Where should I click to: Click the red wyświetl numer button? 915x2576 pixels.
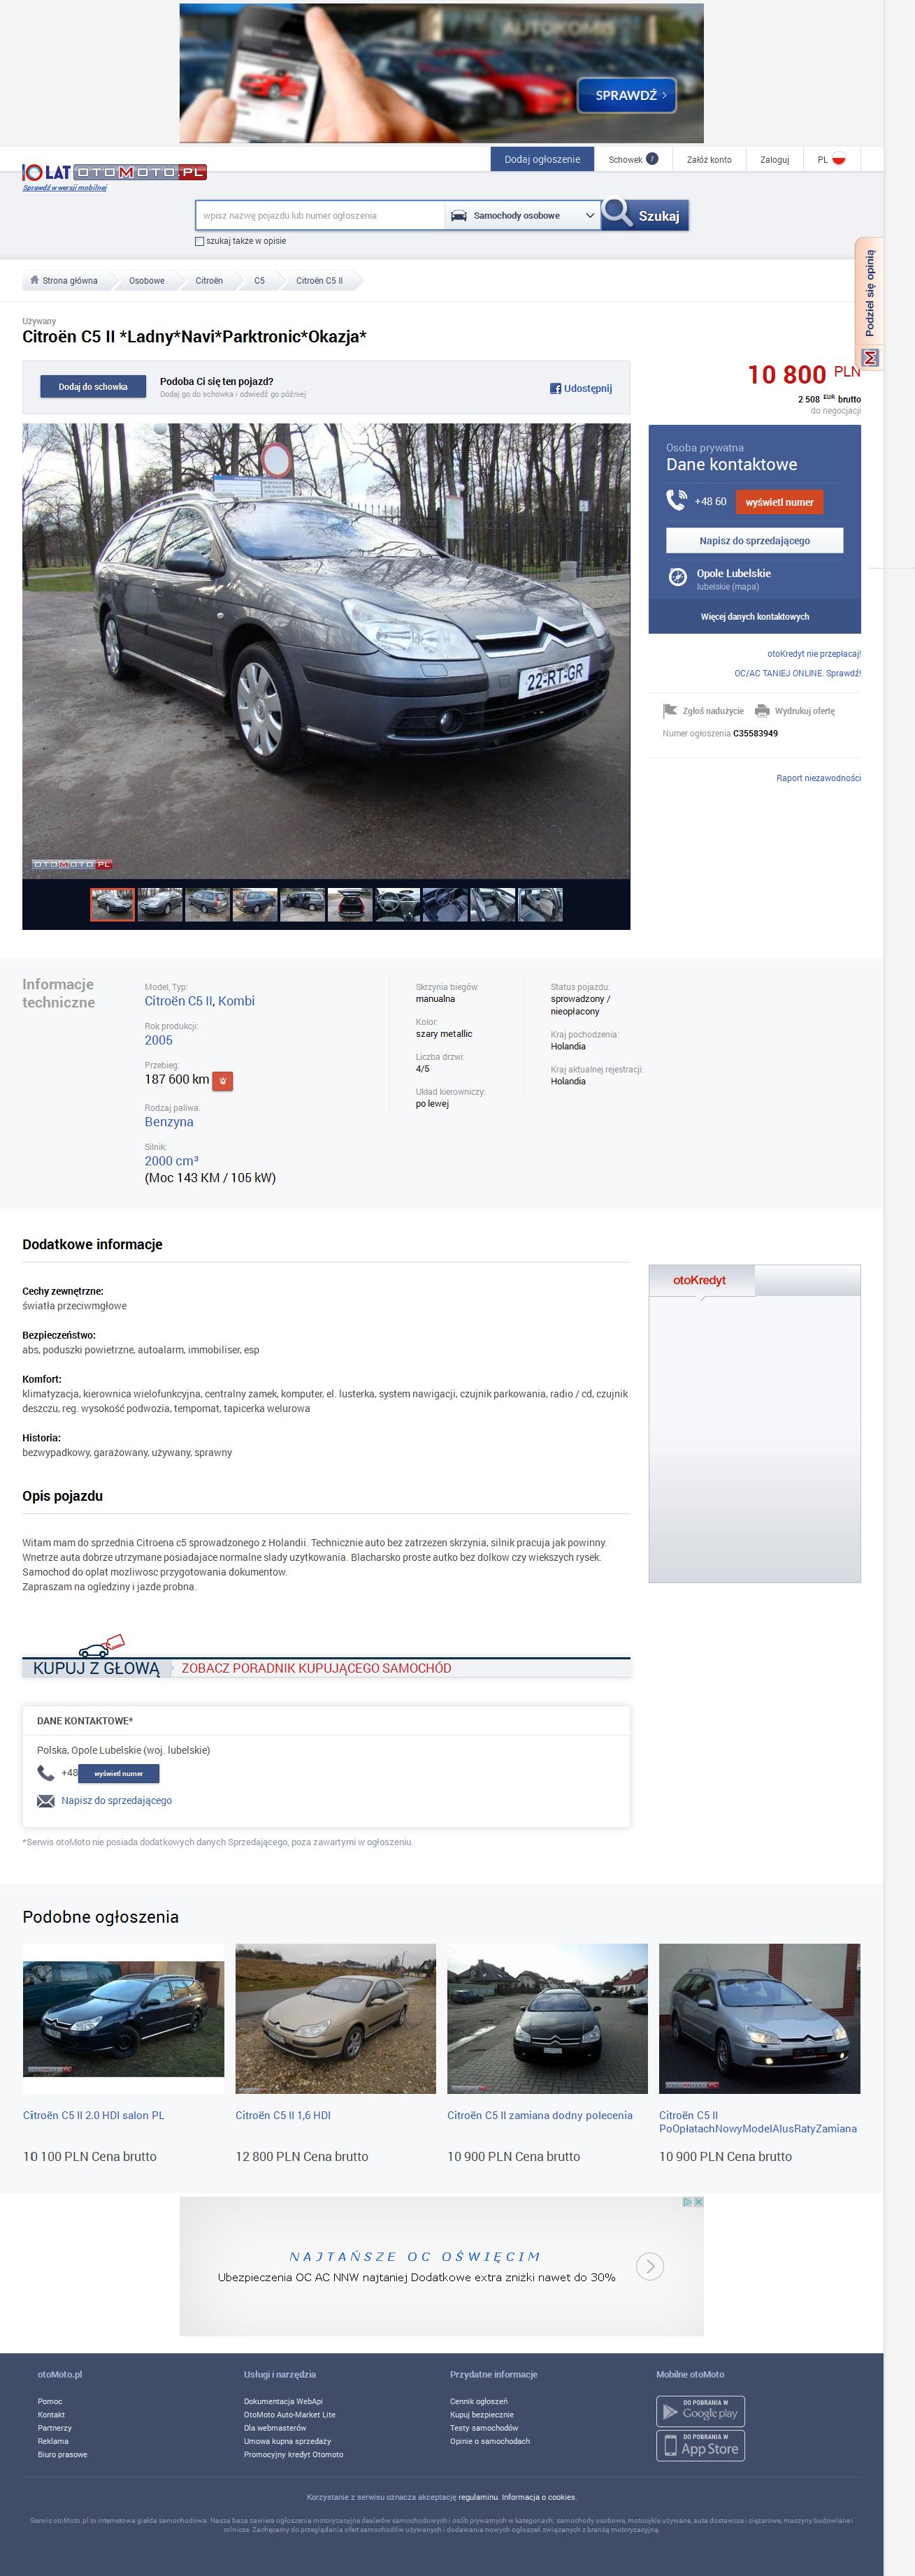pos(779,502)
